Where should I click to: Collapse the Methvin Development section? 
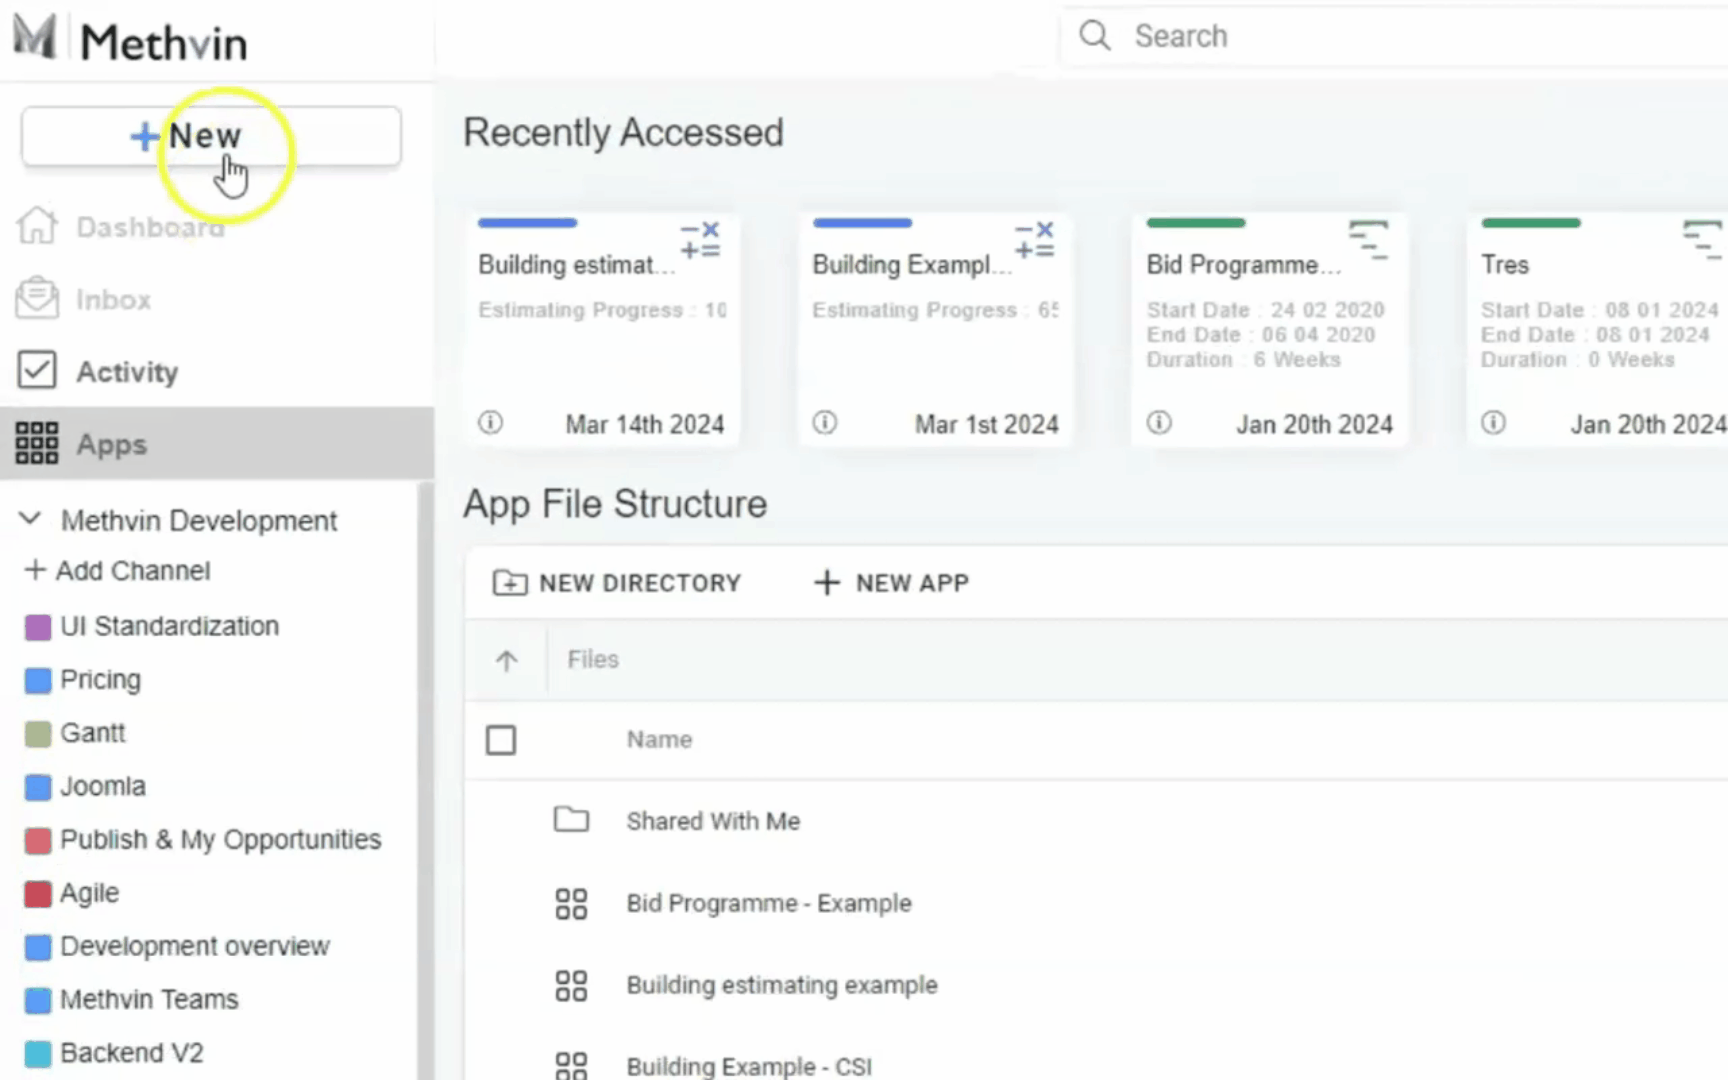30,519
